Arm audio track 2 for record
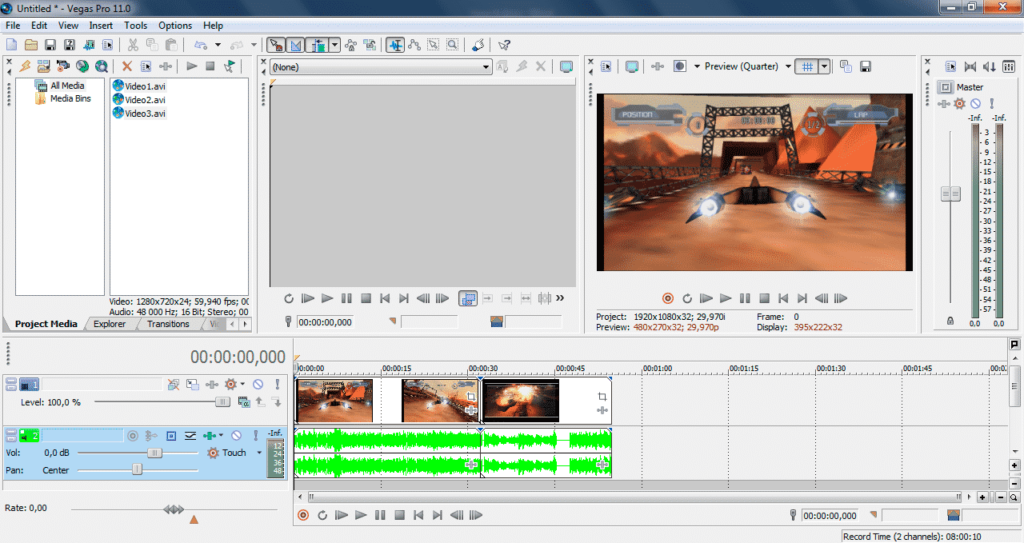The height and width of the screenshot is (543, 1024). 133,435
